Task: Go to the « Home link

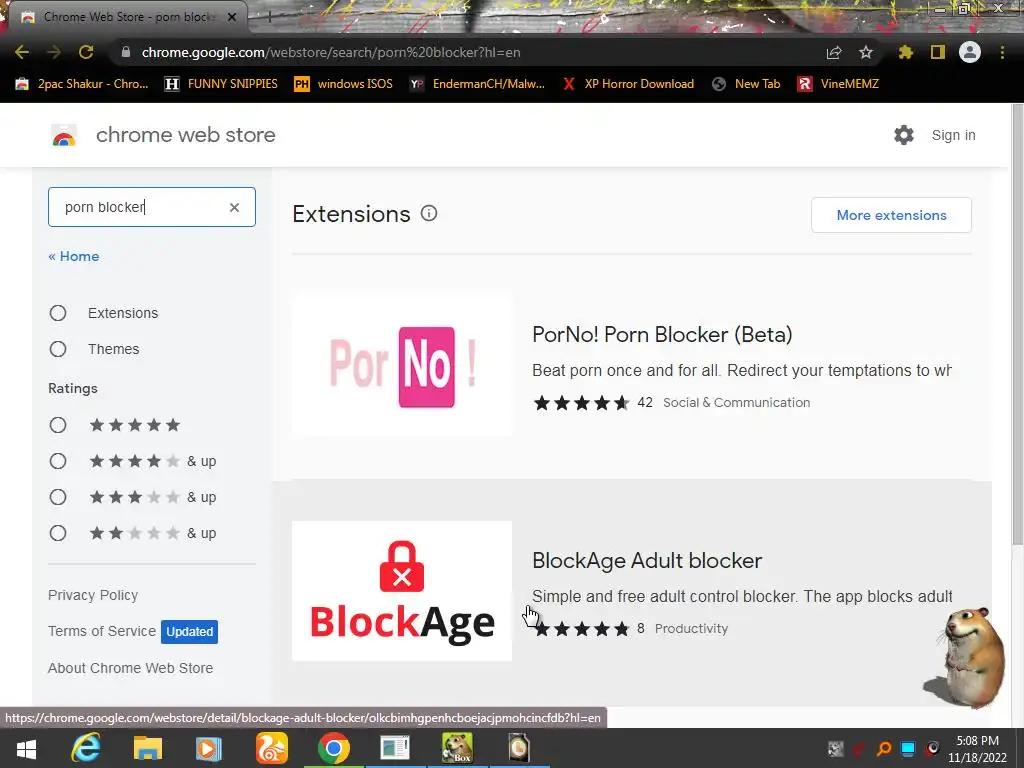Action: point(74,256)
